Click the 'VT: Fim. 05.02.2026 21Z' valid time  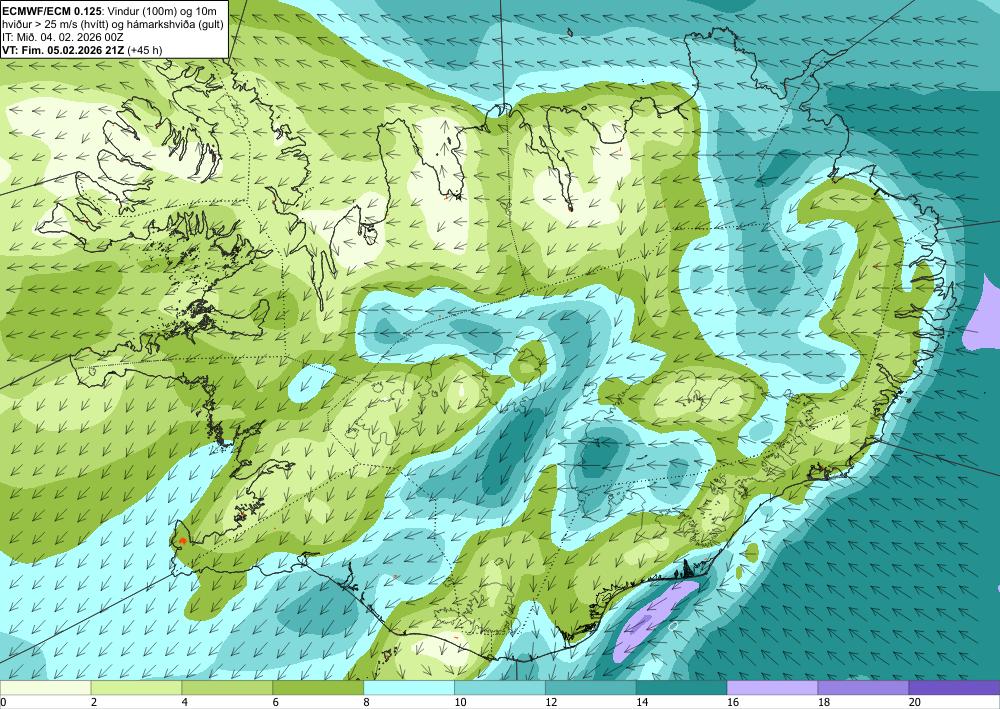[x=63, y=50]
